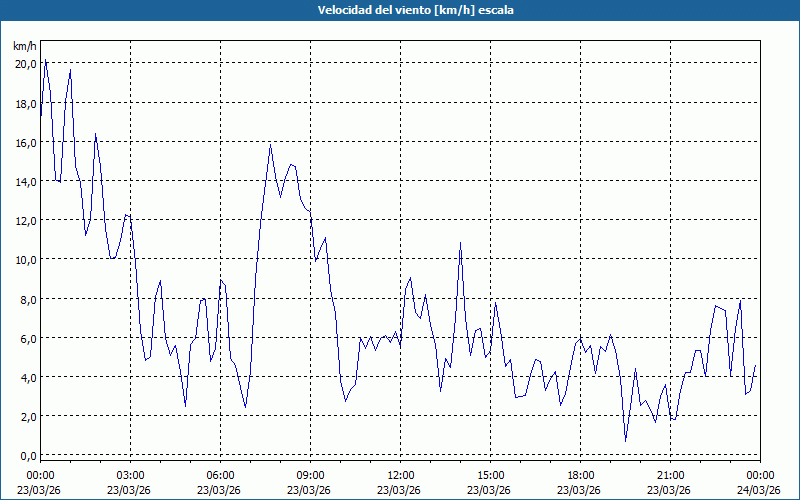
Task: Select the 09:00 time marker
Action: (310, 475)
